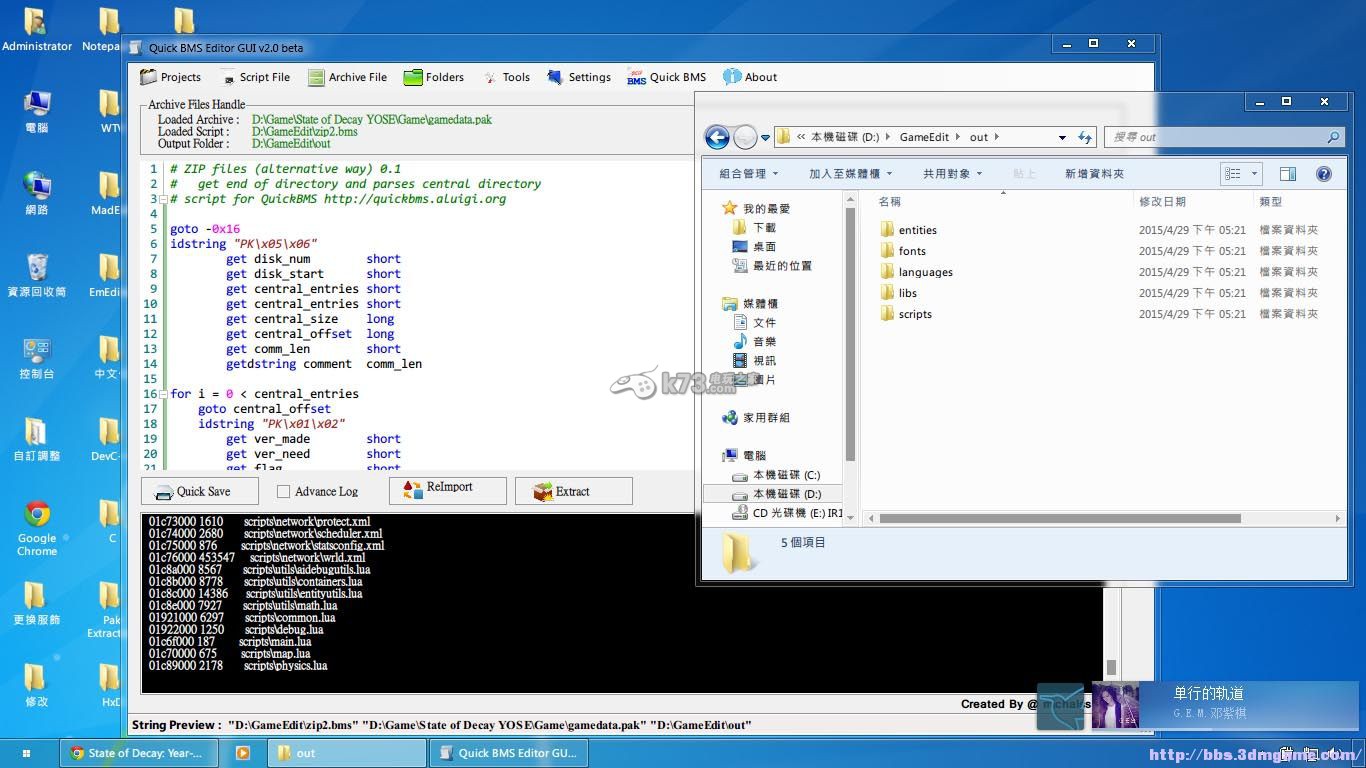This screenshot has height=768, width=1366.
Task: Switch to the out folder taskbar item
Action: [345, 753]
